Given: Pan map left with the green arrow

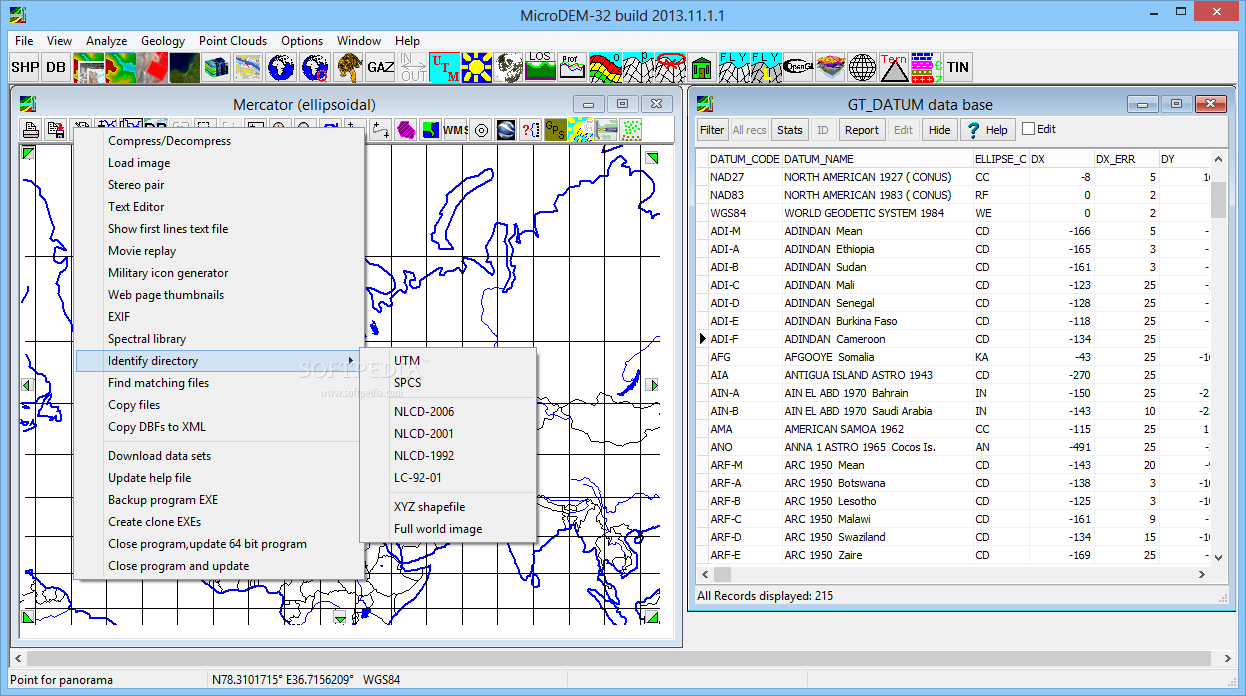Looking at the screenshot, I should 27,385.
